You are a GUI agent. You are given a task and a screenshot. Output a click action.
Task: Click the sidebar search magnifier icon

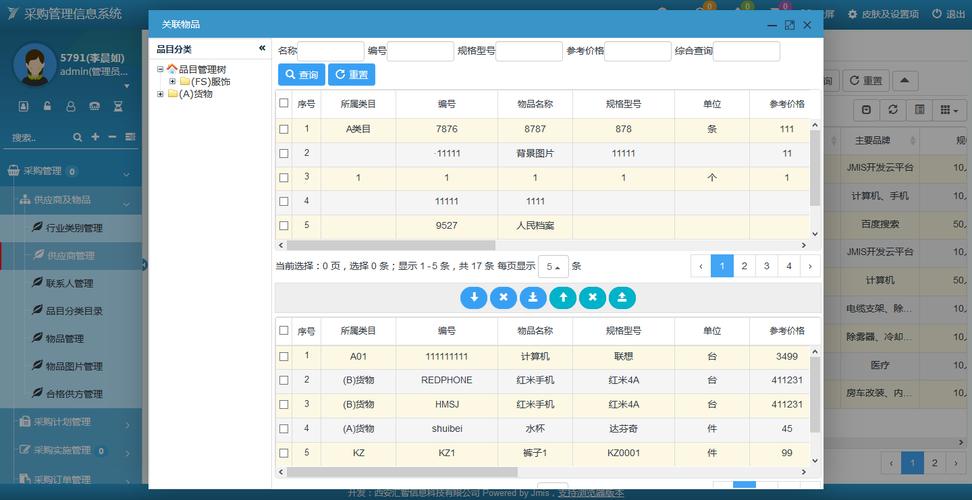77,137
